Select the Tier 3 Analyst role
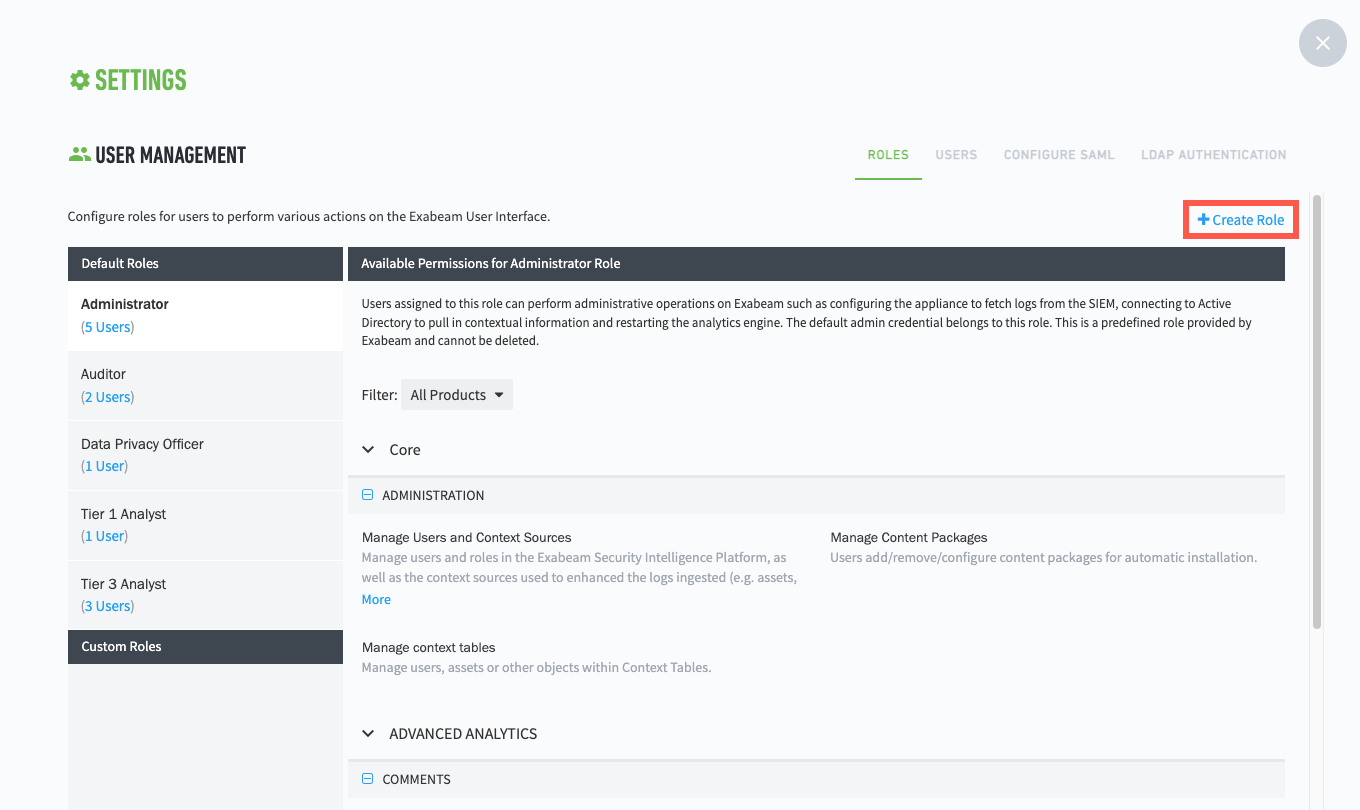Image resolution: width=1360 pixels, height=810 pixels. 205,595
